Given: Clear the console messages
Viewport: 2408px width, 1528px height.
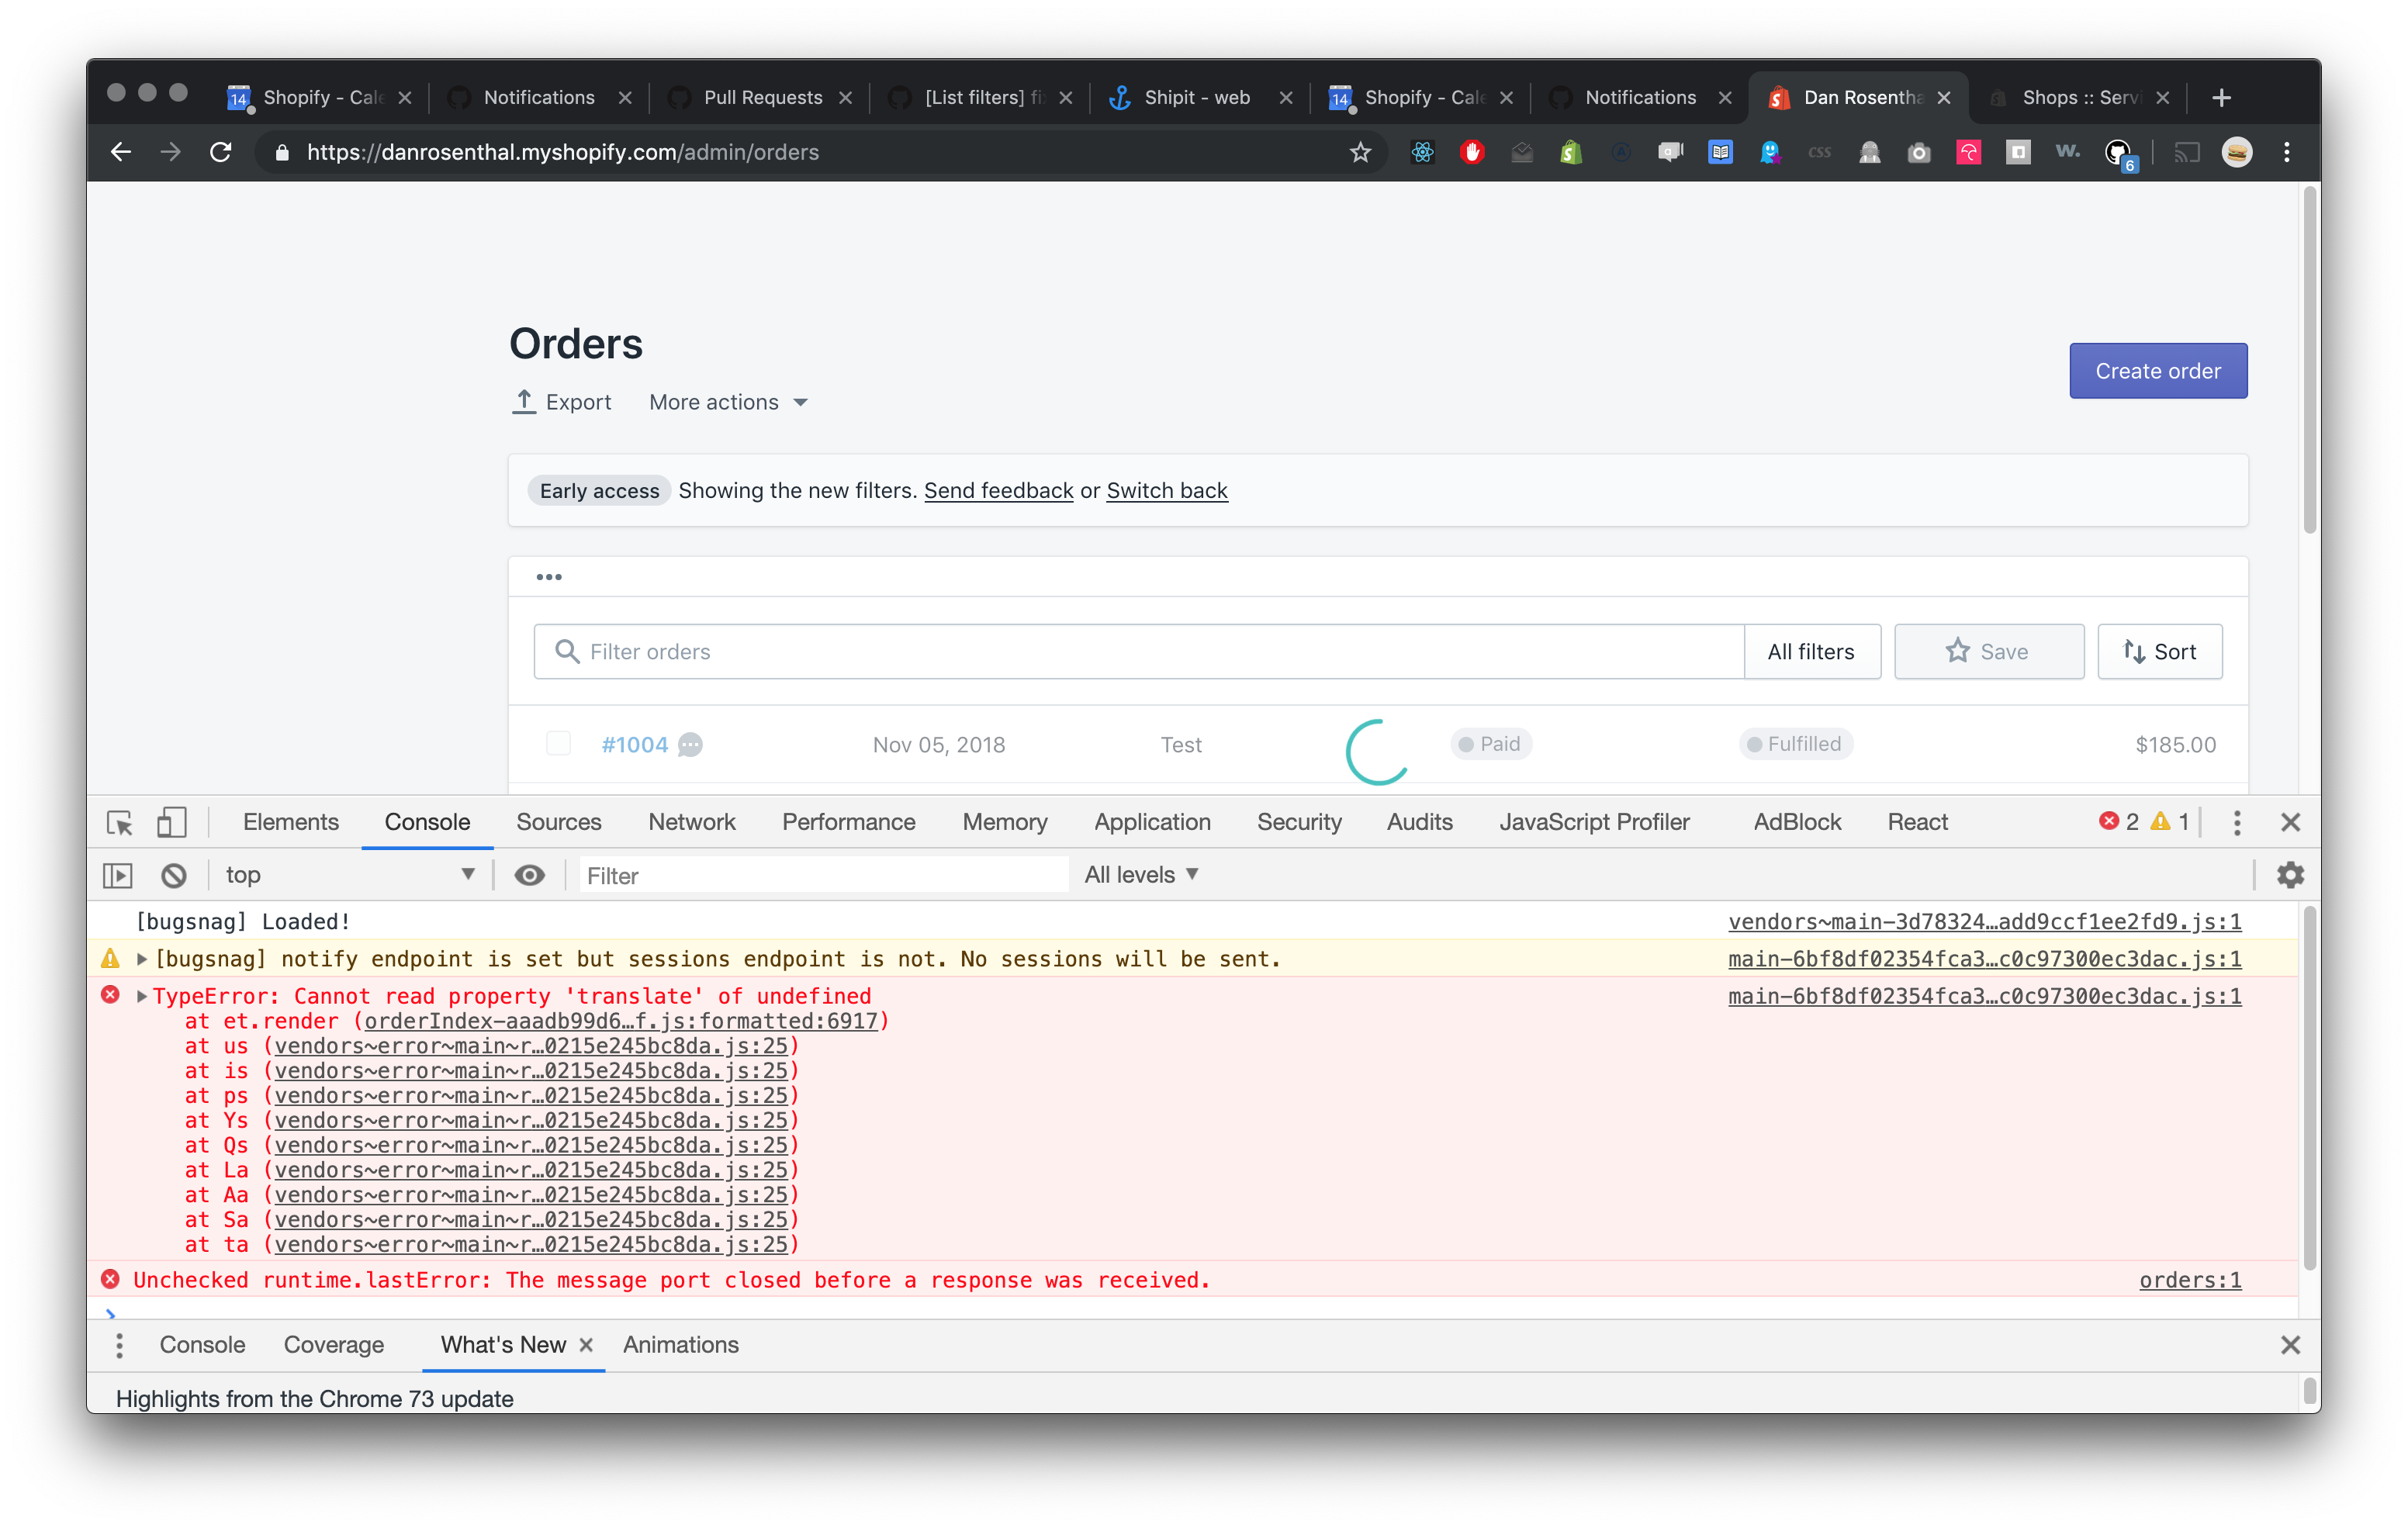Looking at the screenshot, I should (x=174, y=874).
